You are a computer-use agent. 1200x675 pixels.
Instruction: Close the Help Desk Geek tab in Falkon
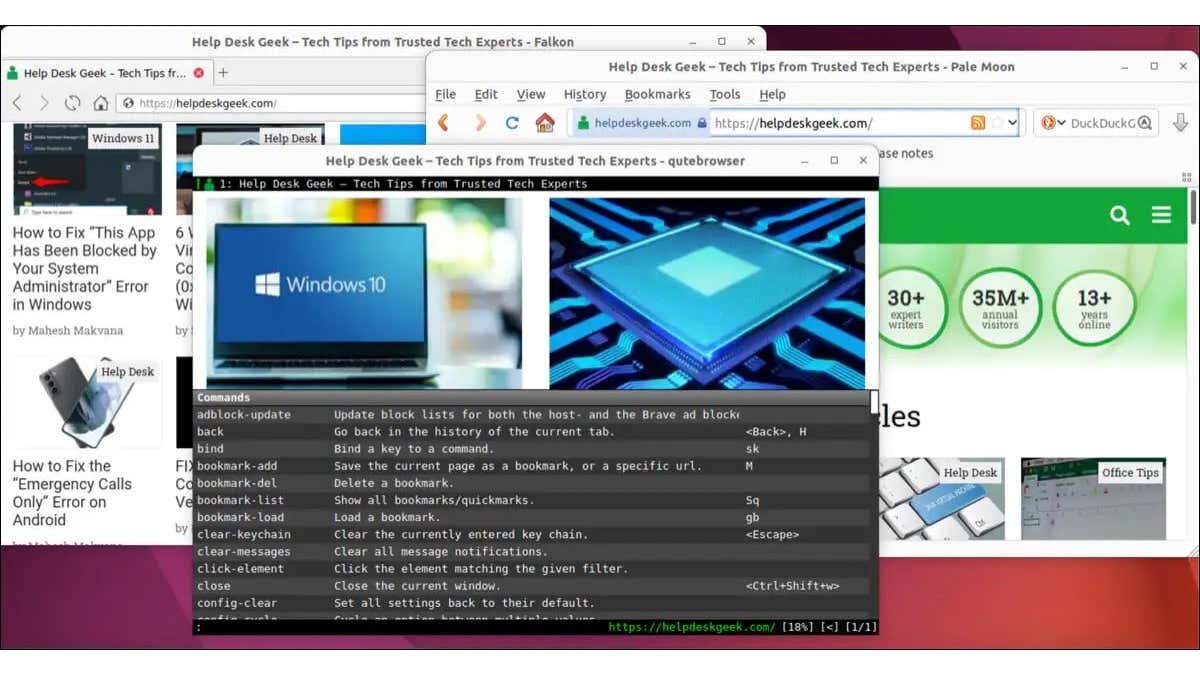pyautogui.click(x=199, y=73)
